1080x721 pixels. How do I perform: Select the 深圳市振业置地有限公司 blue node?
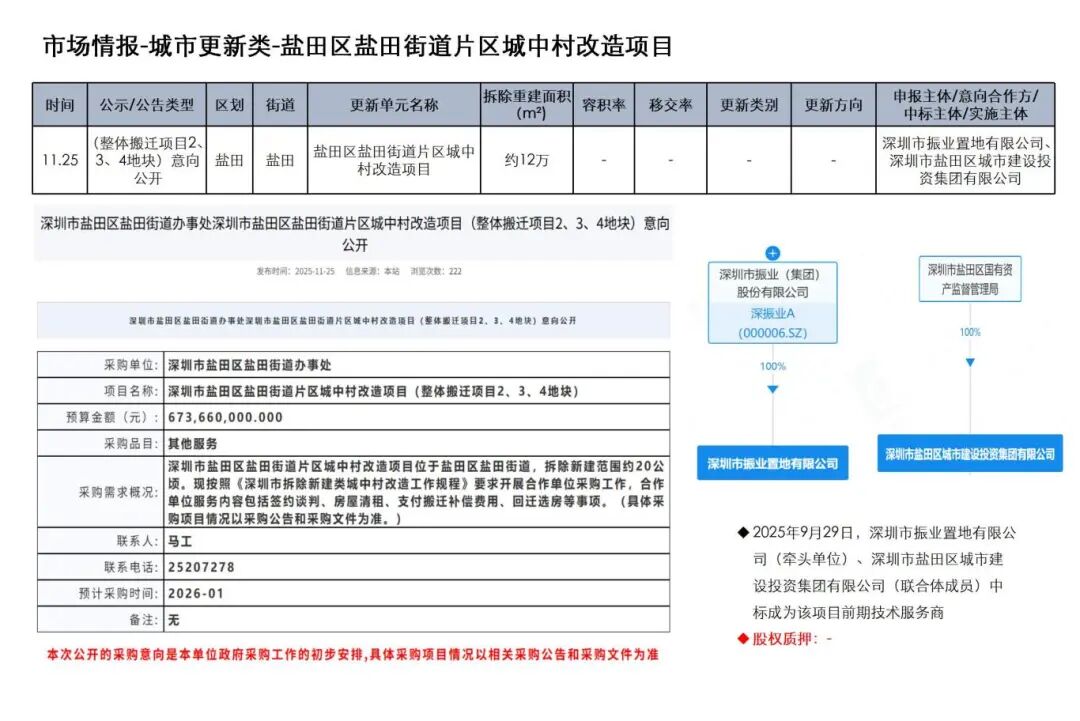click(x=772, y=464)
